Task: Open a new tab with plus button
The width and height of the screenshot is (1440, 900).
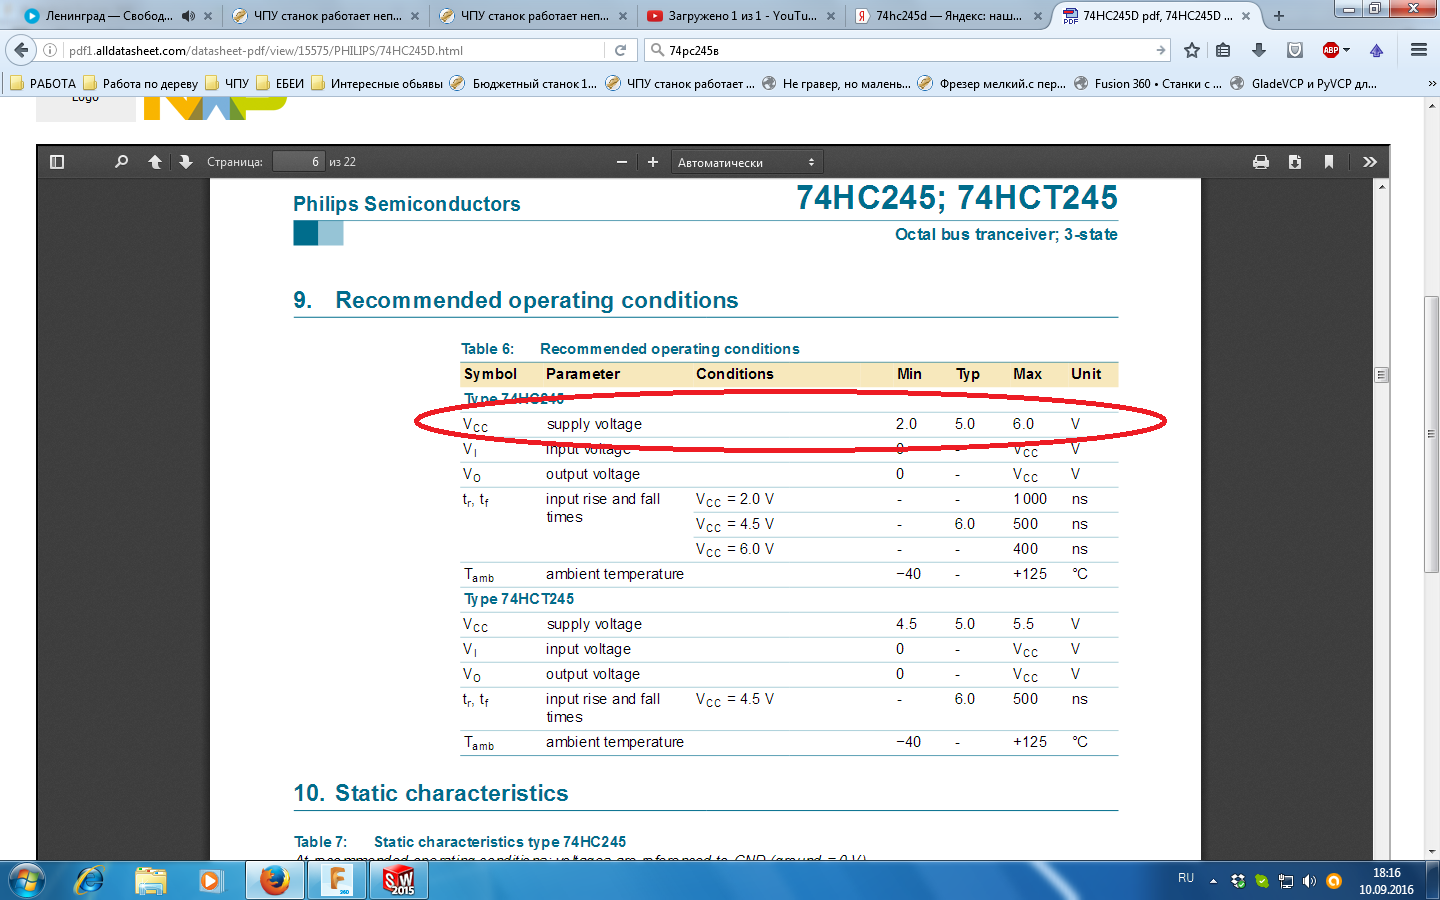Action: (x=1279, y=16)
